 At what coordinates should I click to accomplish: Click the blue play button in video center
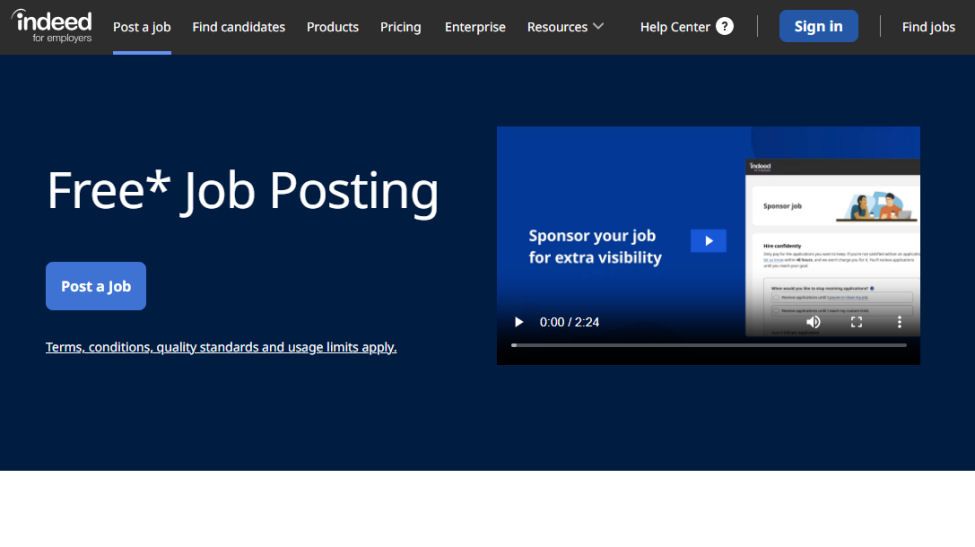coord(708,241)
